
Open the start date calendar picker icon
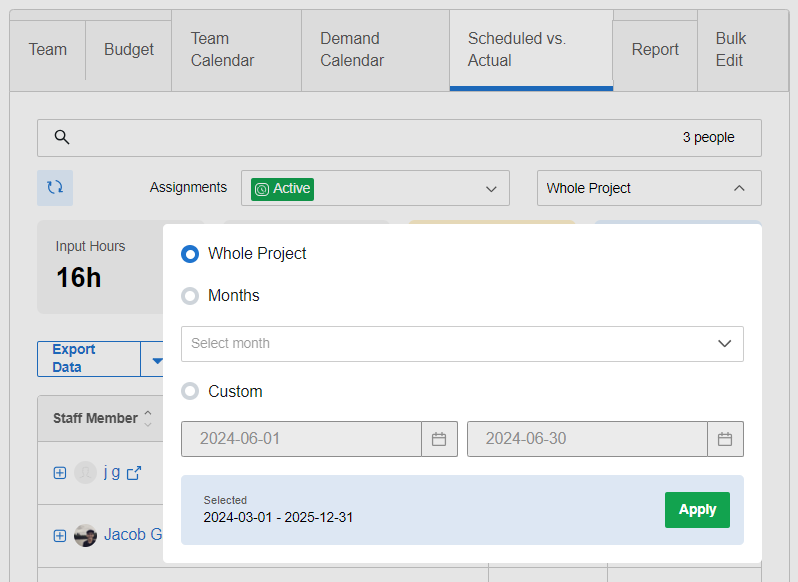[x=439, y=439]
